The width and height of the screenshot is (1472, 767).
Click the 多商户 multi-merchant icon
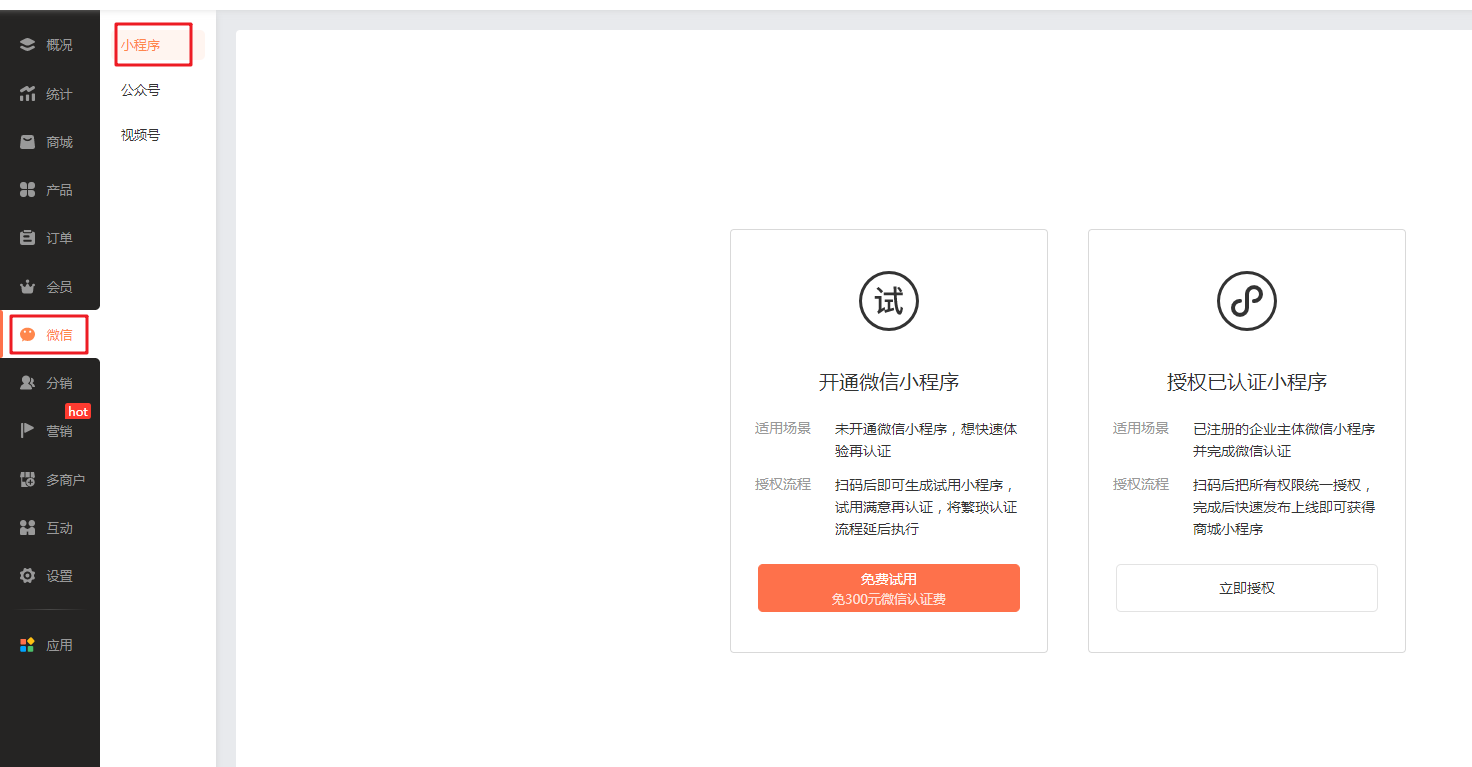(x=27, y=480)
